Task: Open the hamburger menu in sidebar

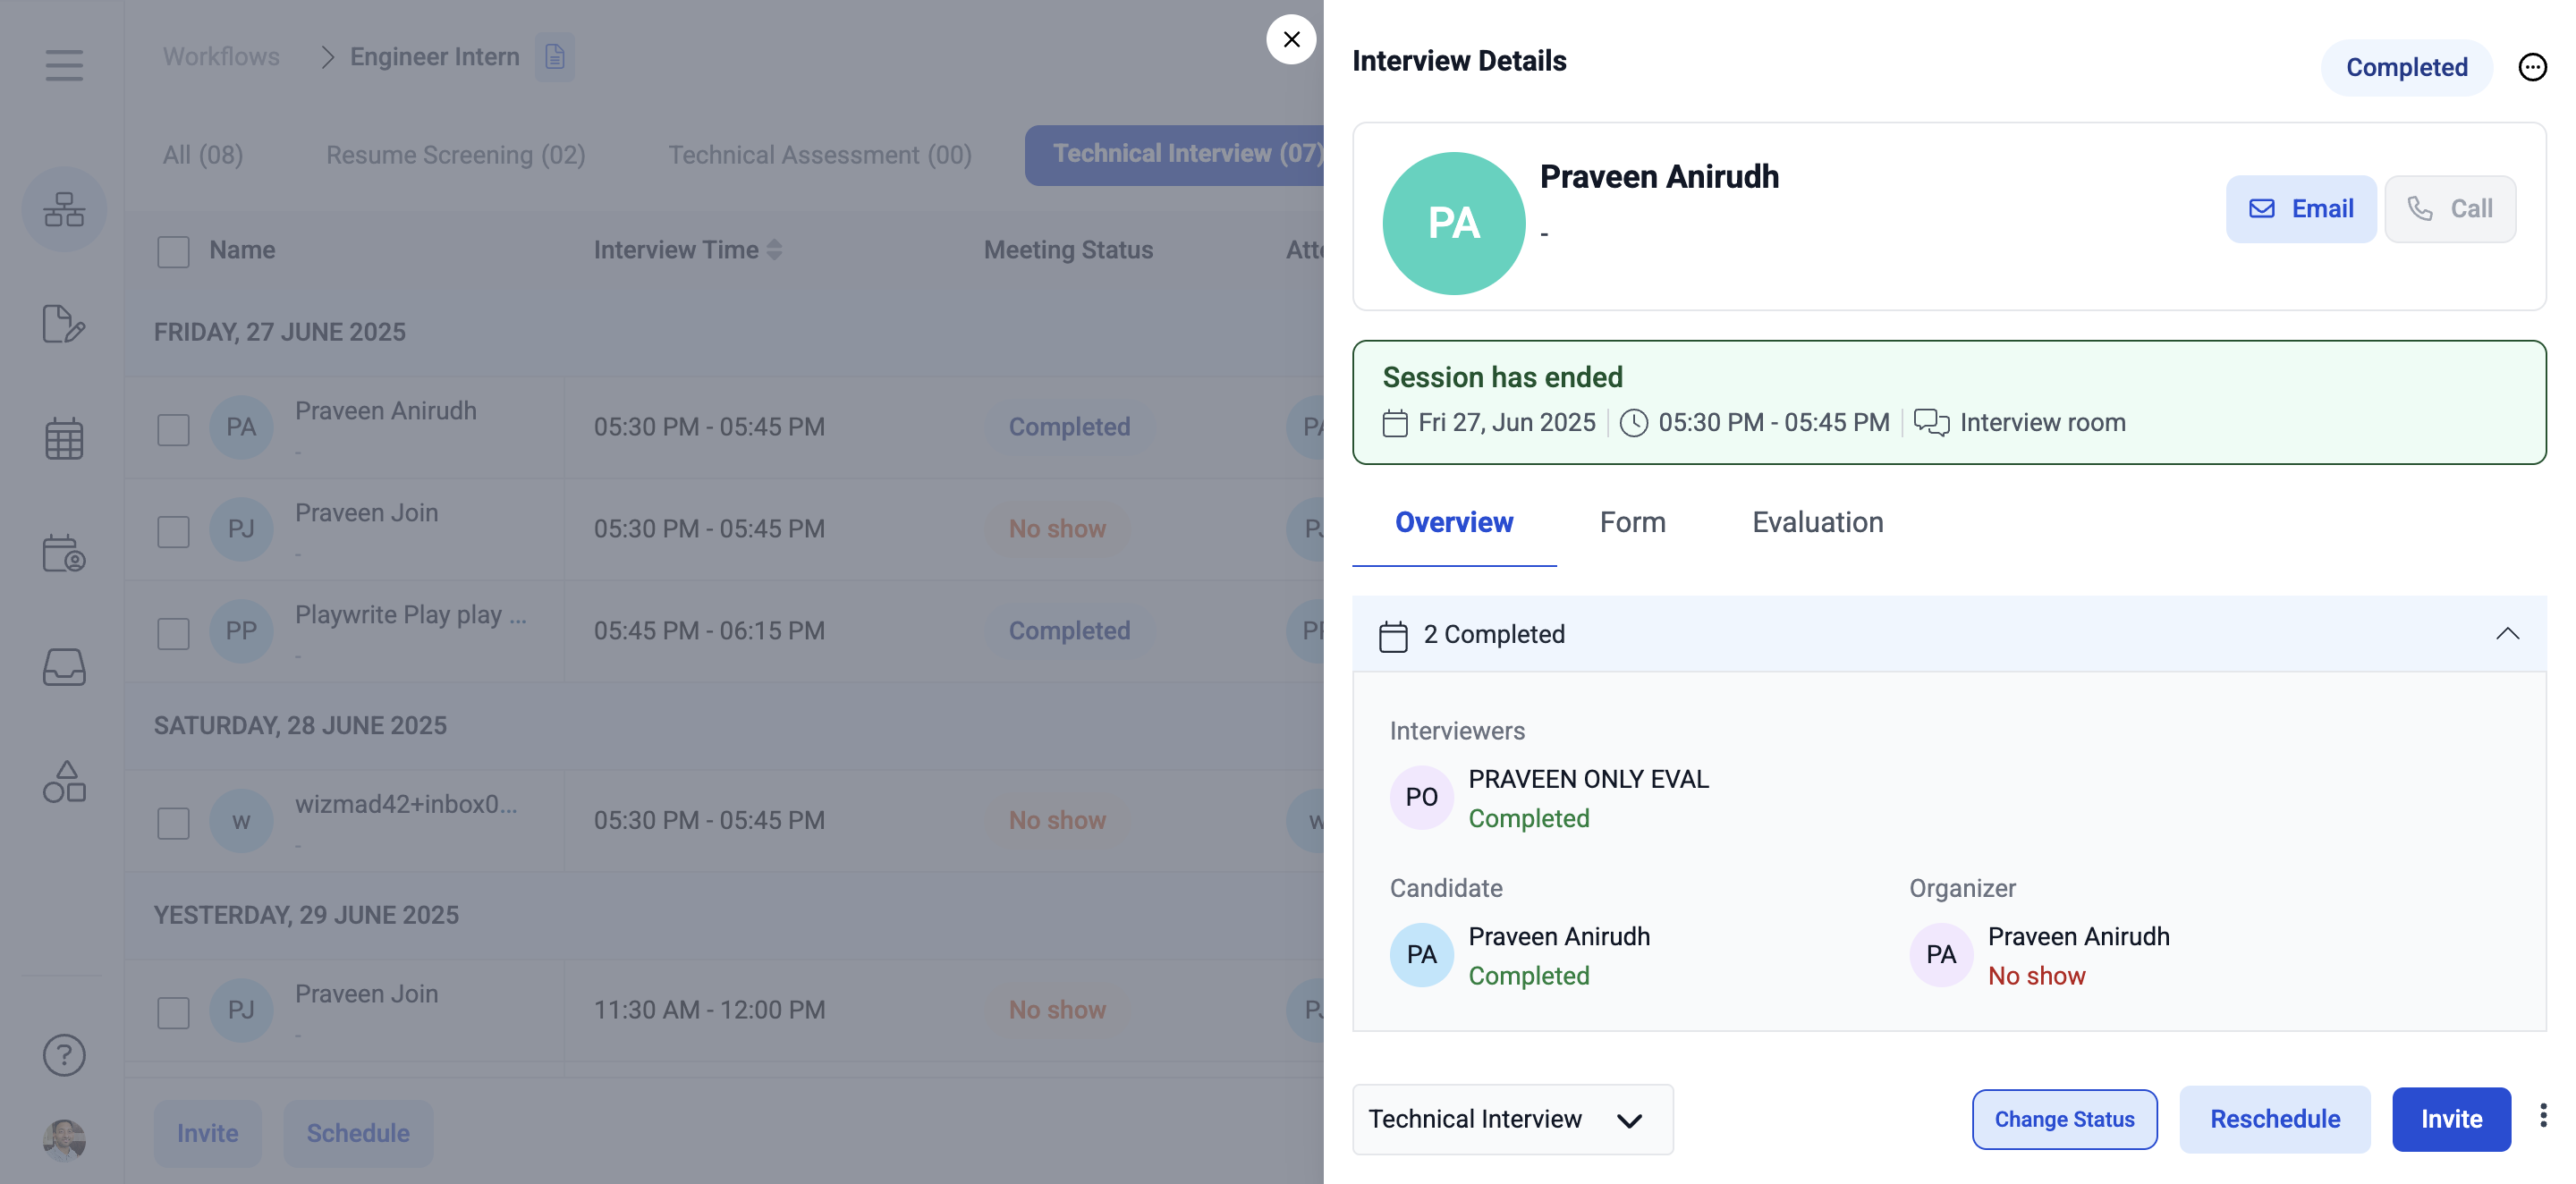Action: tap(64, 66)
